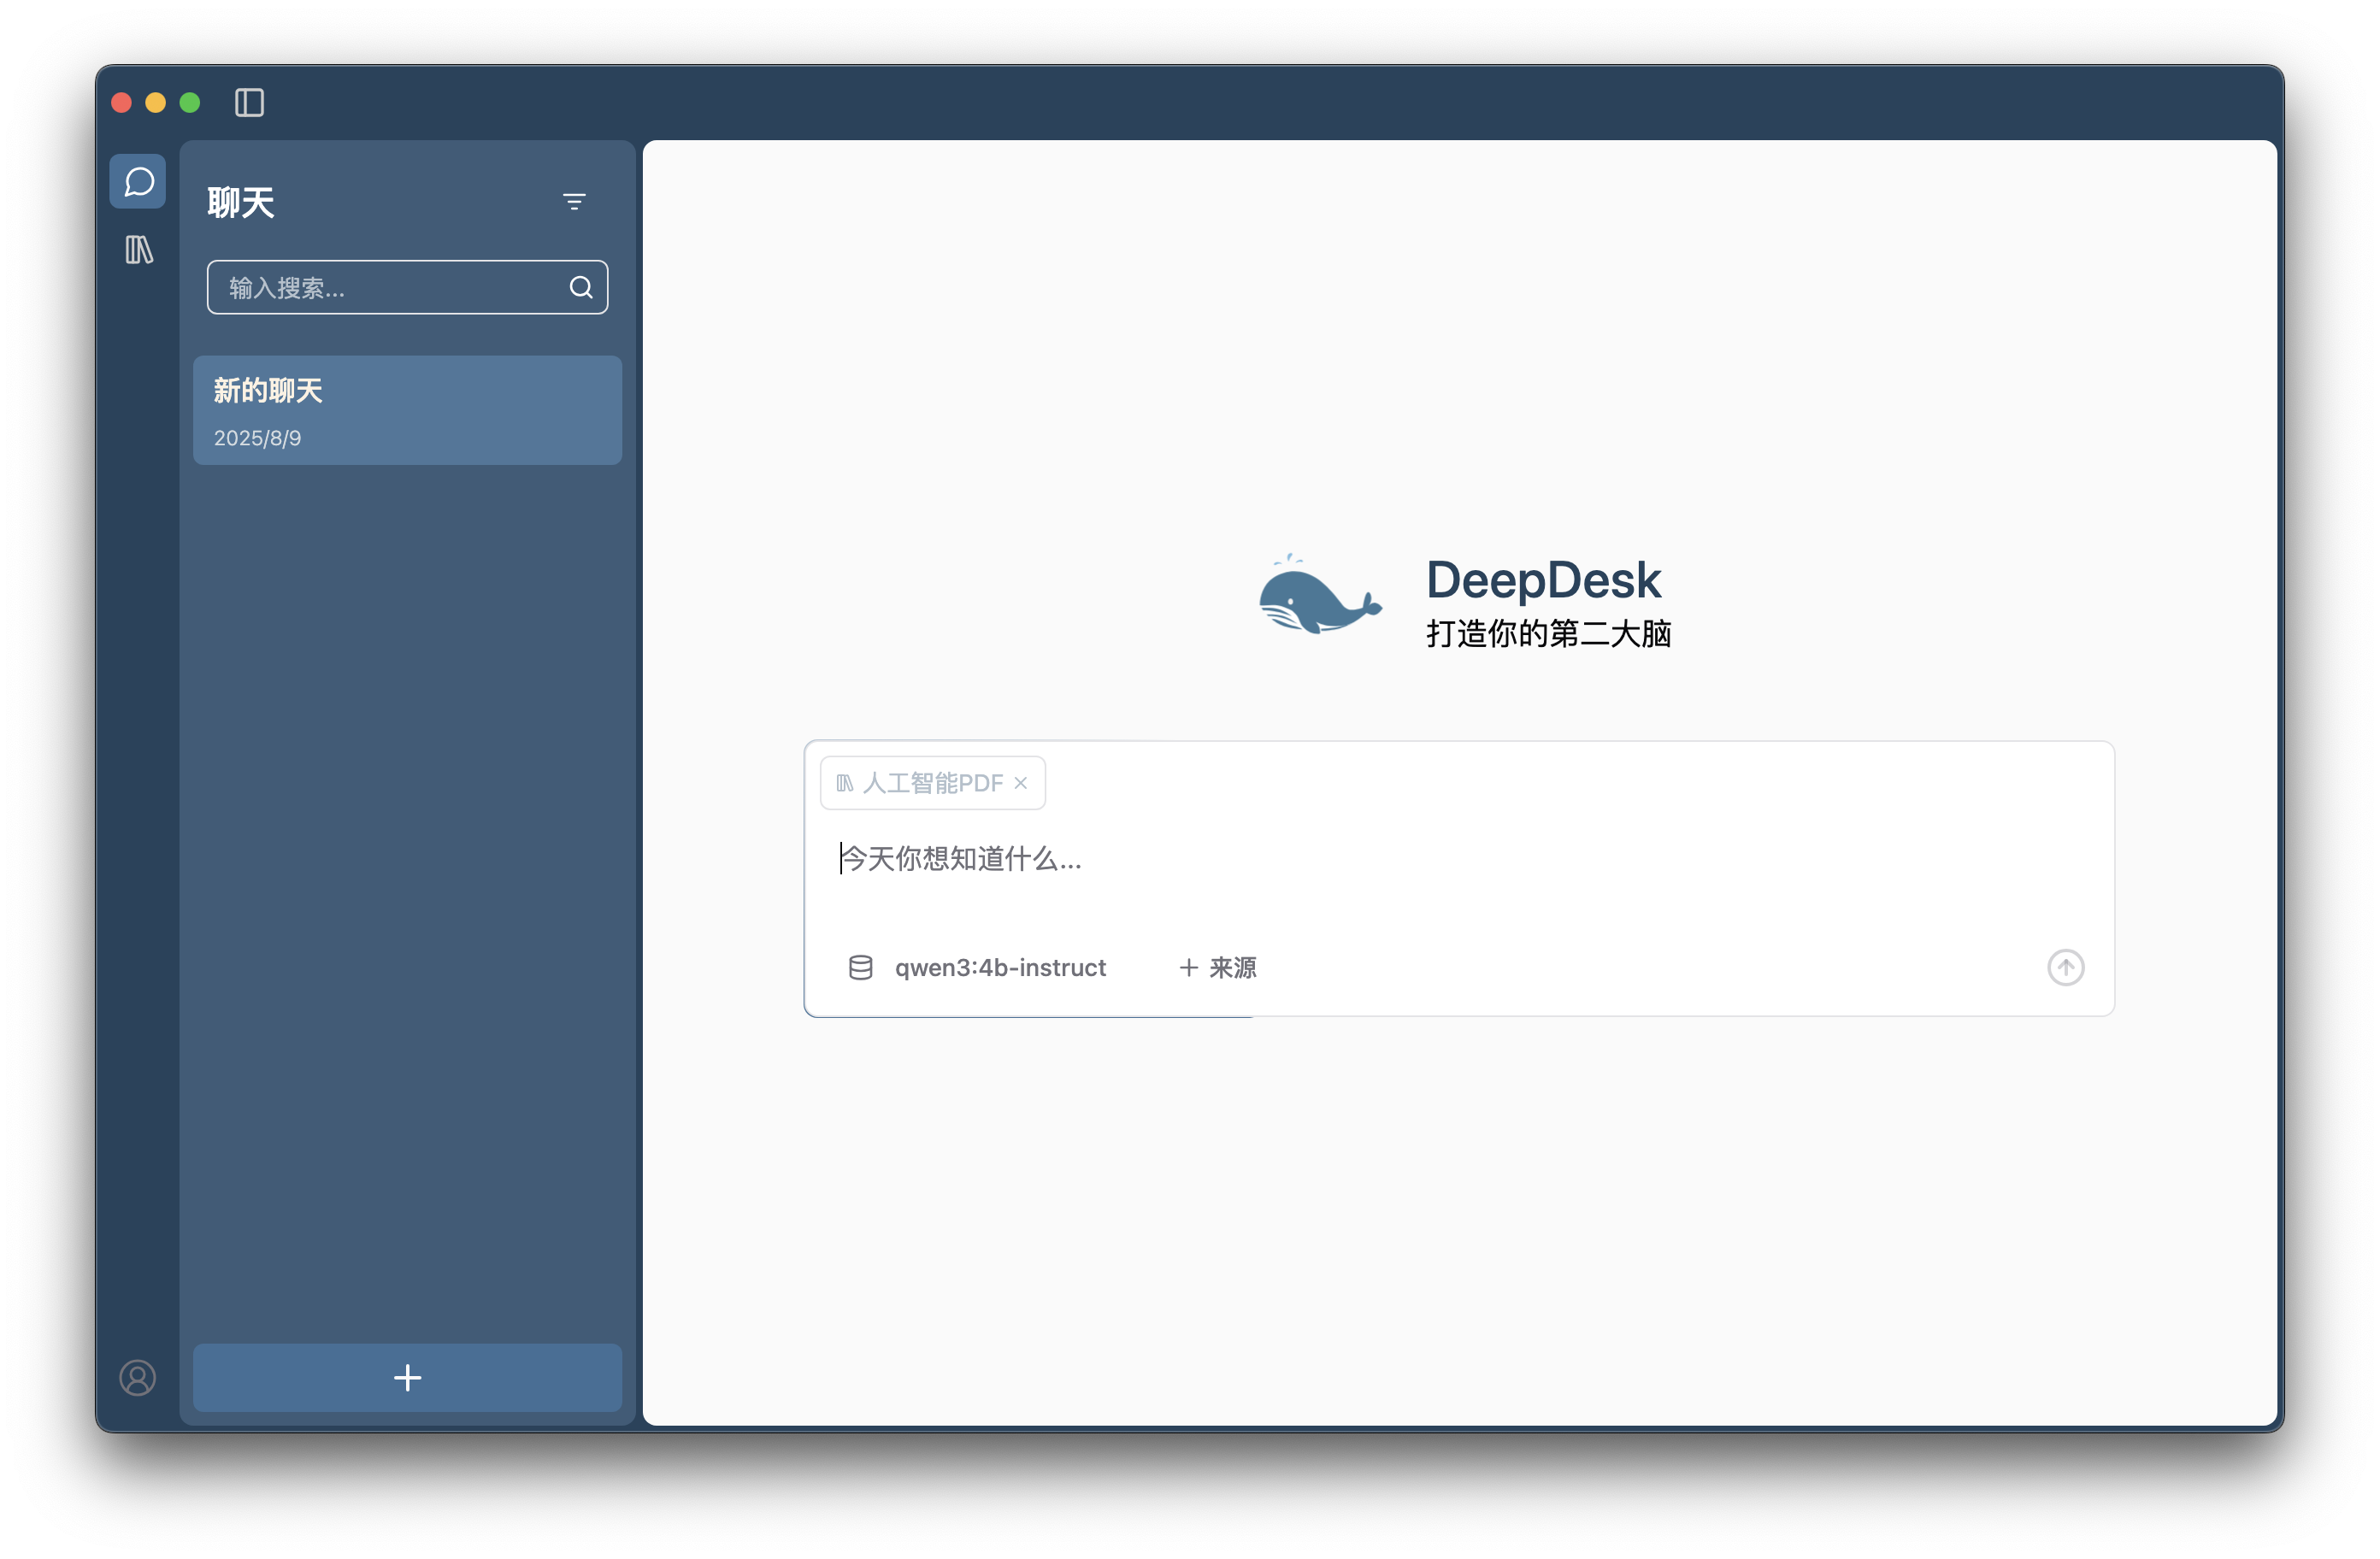Toggle the sidebar visibility button in titlebar
The width and height of the screenshot is (2380, 1559).
(249, 103)
